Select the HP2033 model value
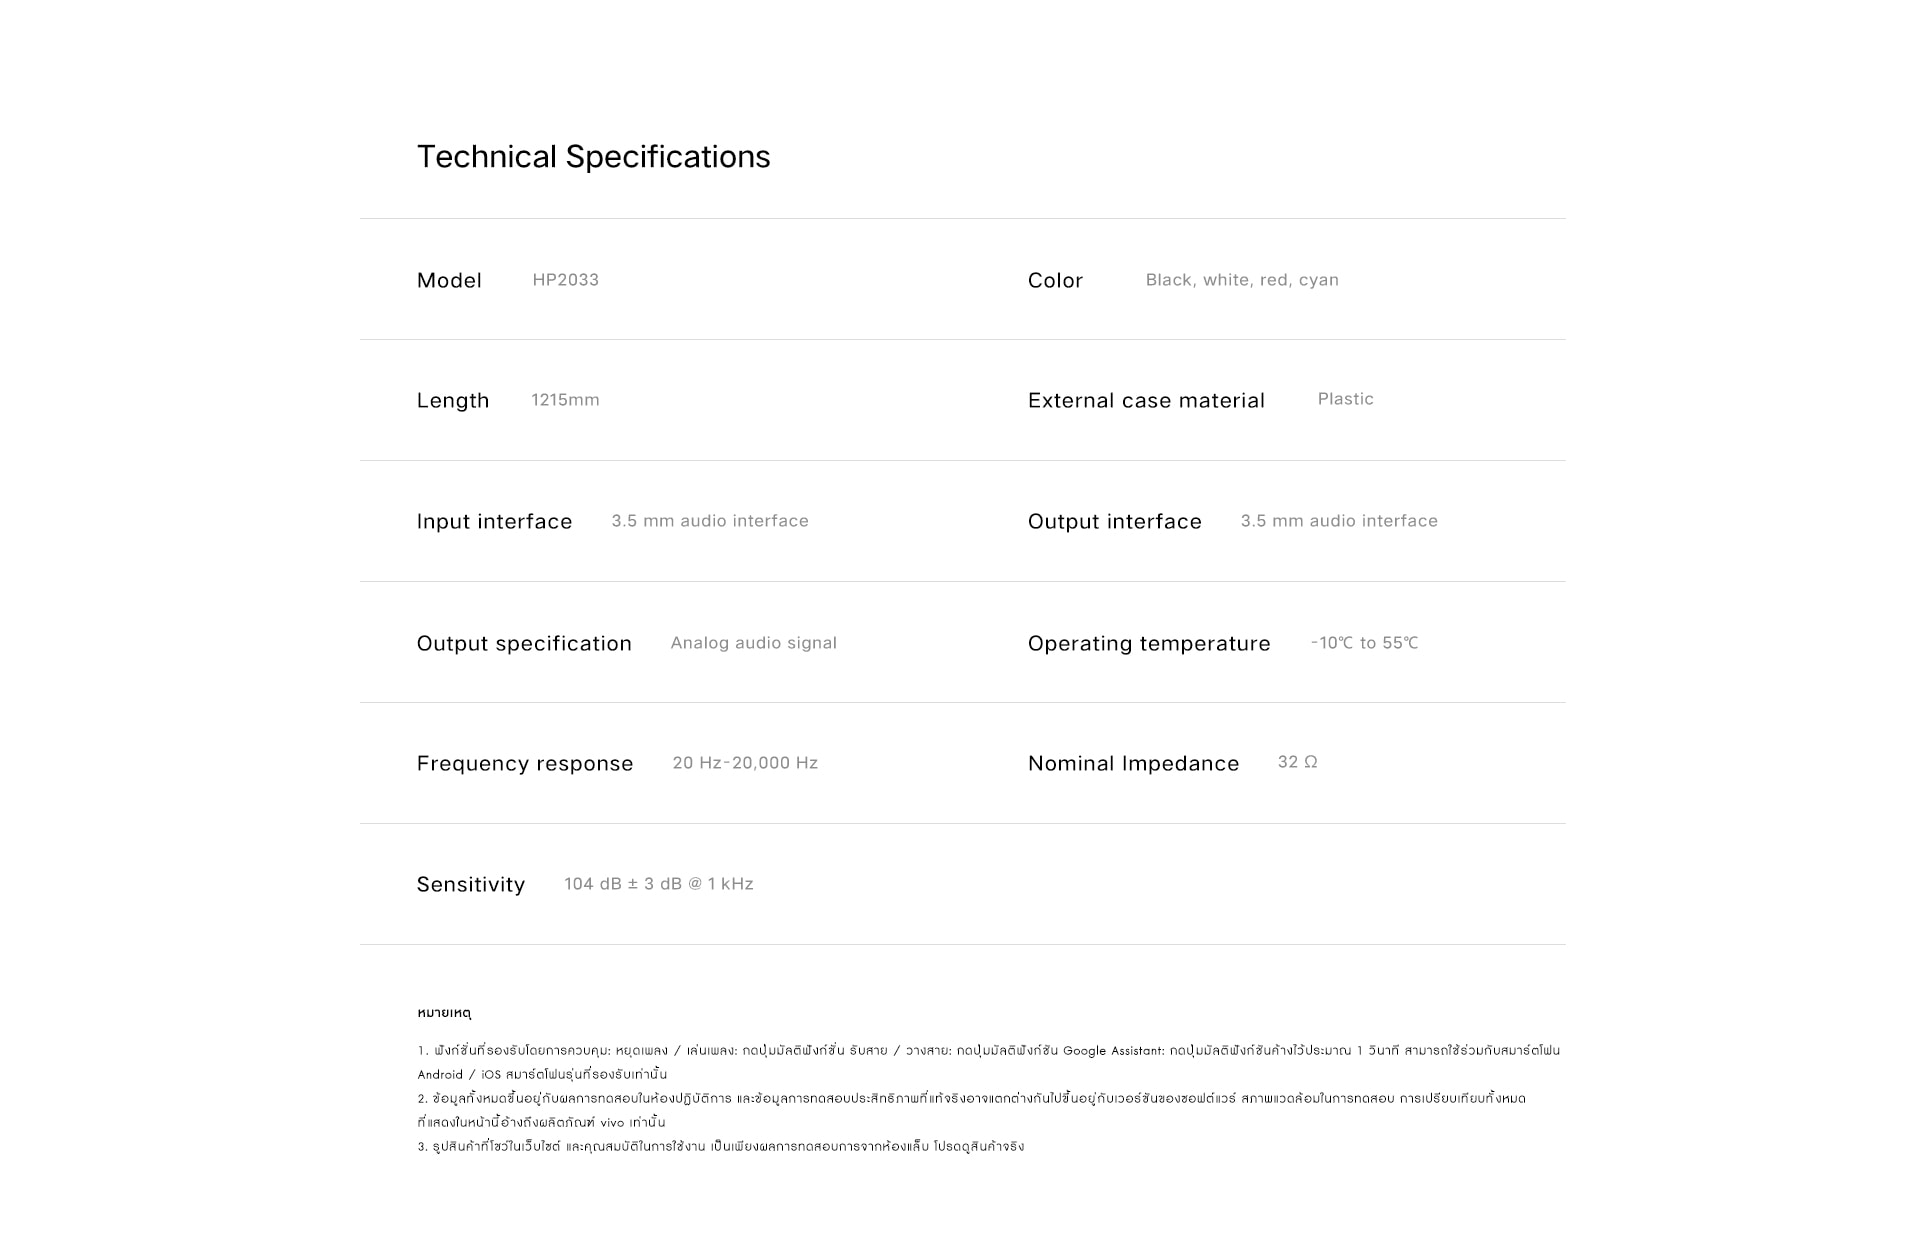Screen dimensions: 1920x1249 click(565, 280)
